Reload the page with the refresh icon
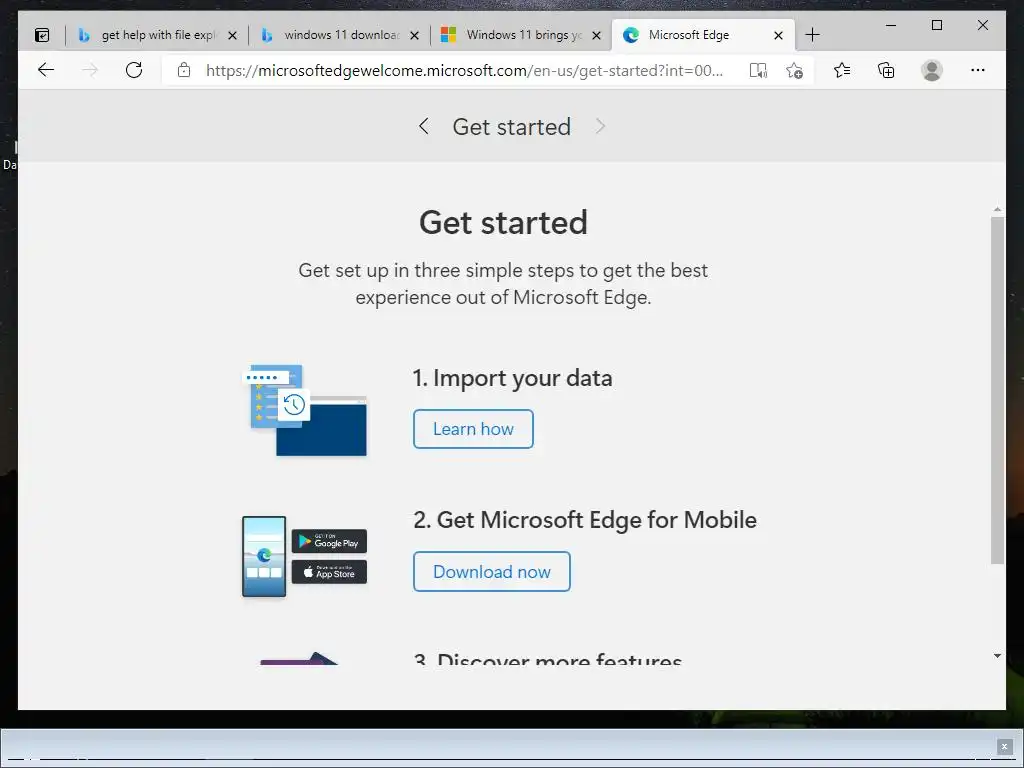 point(134,70)
